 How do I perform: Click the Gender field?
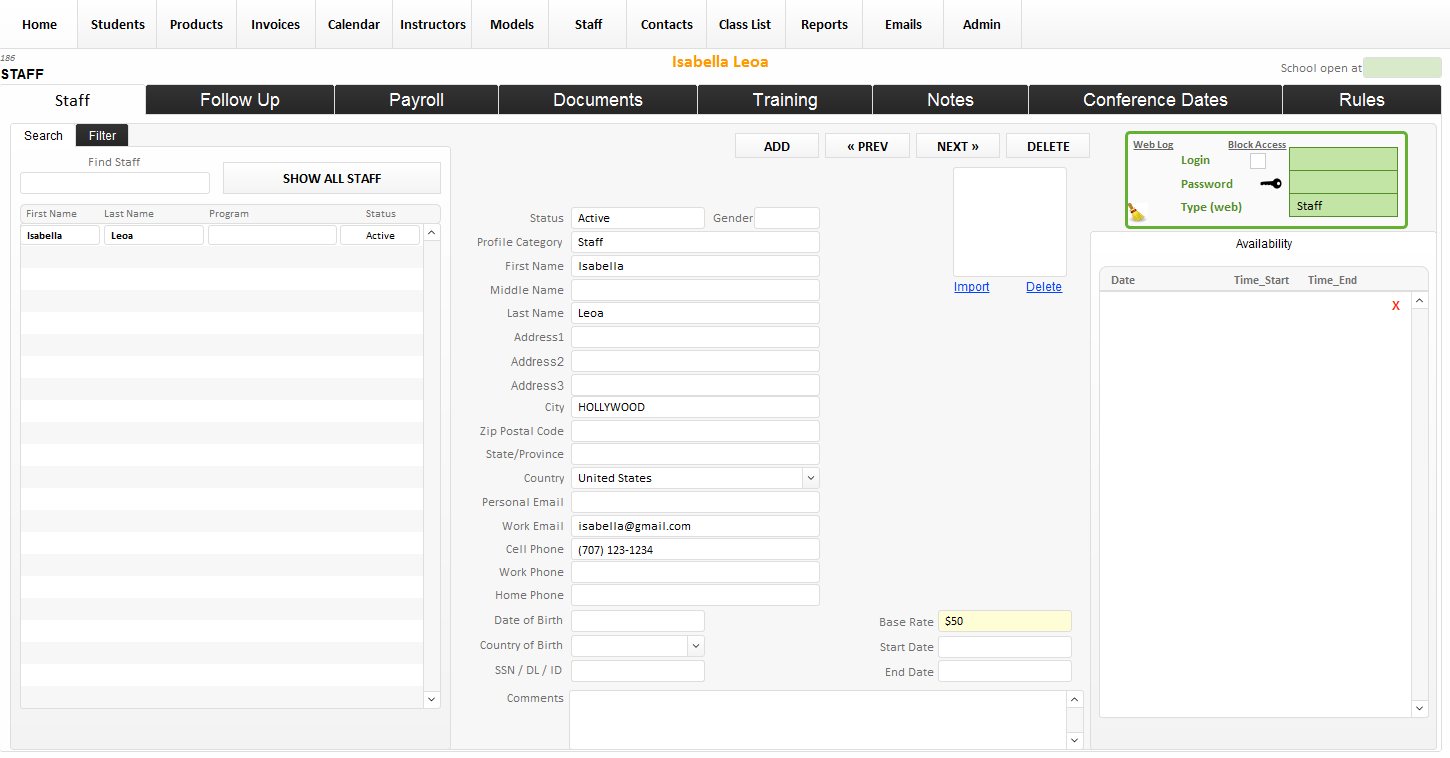[x=787, y=218]
